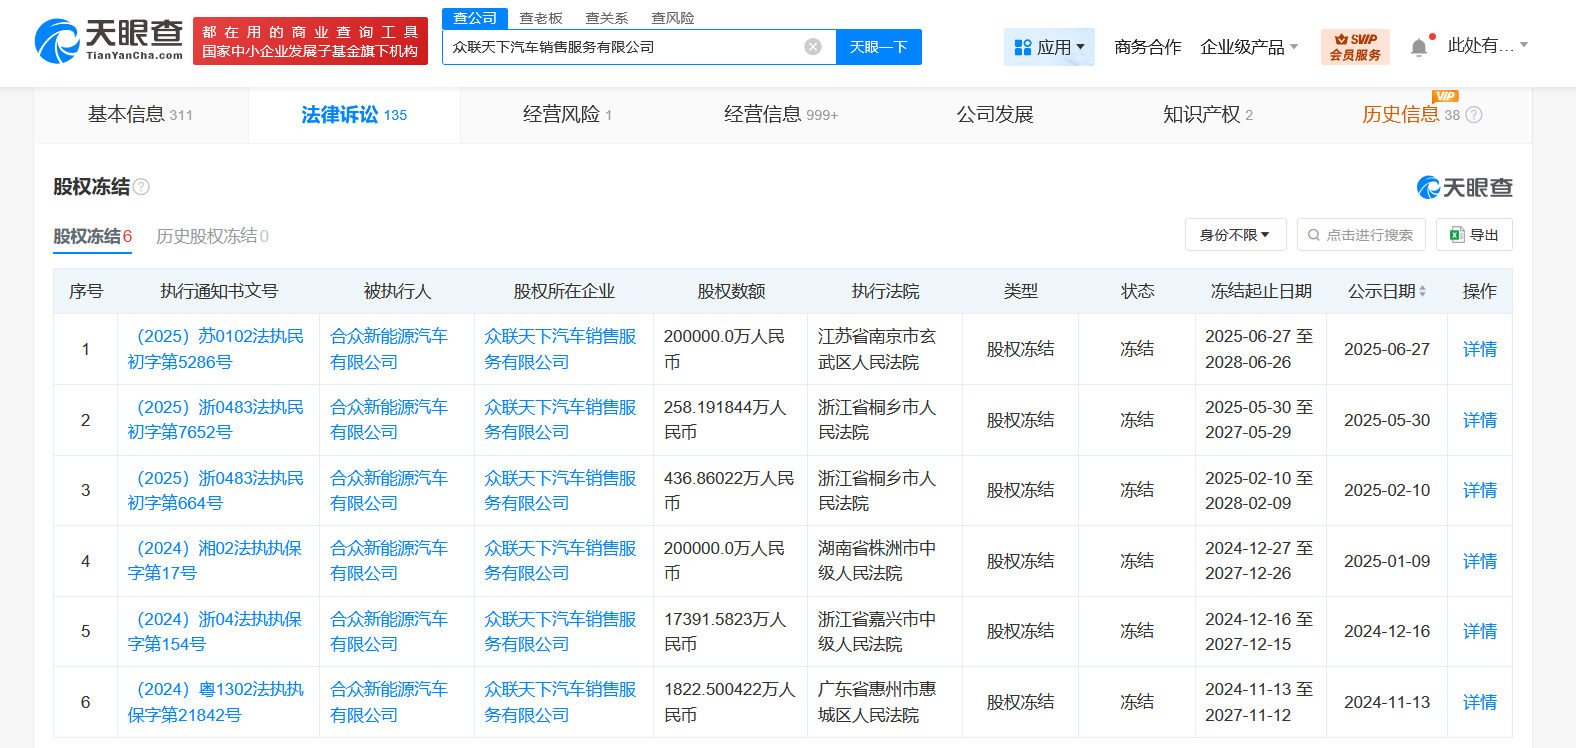Expand 企业级产品 menu
The image size is (1576, 748).
1249,47
